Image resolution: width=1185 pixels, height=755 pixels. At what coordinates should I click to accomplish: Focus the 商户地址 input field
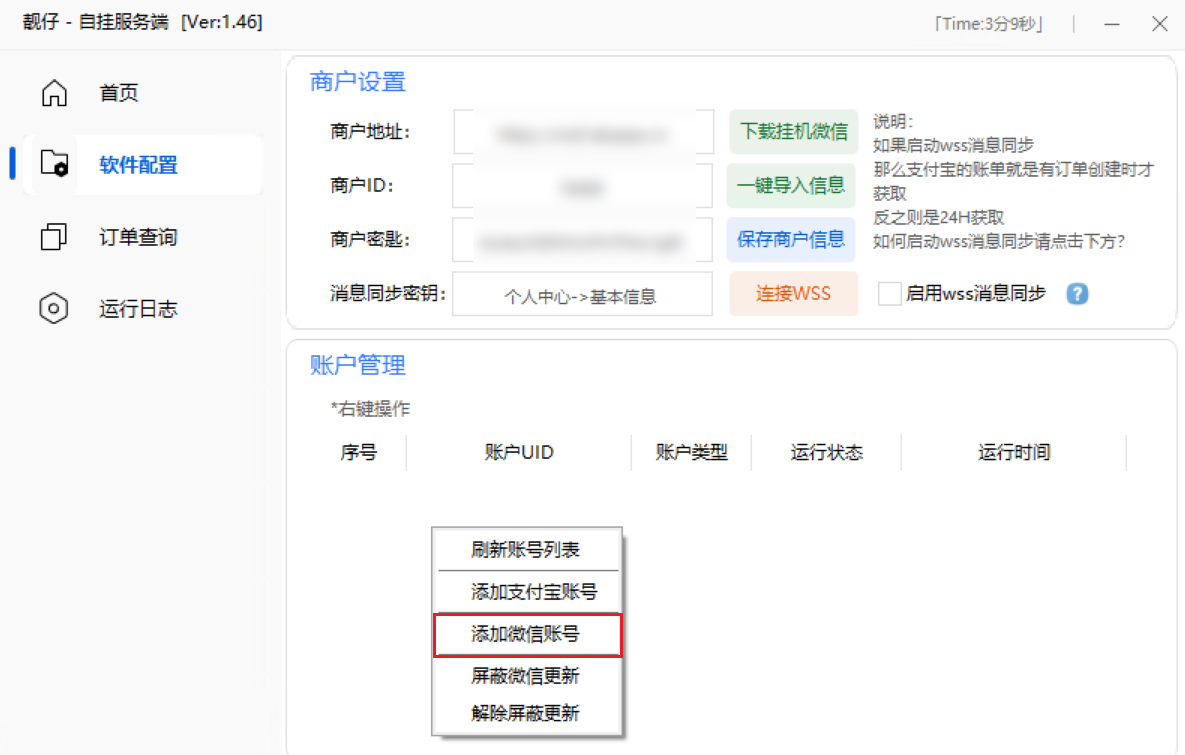click(x=583, y=132)
